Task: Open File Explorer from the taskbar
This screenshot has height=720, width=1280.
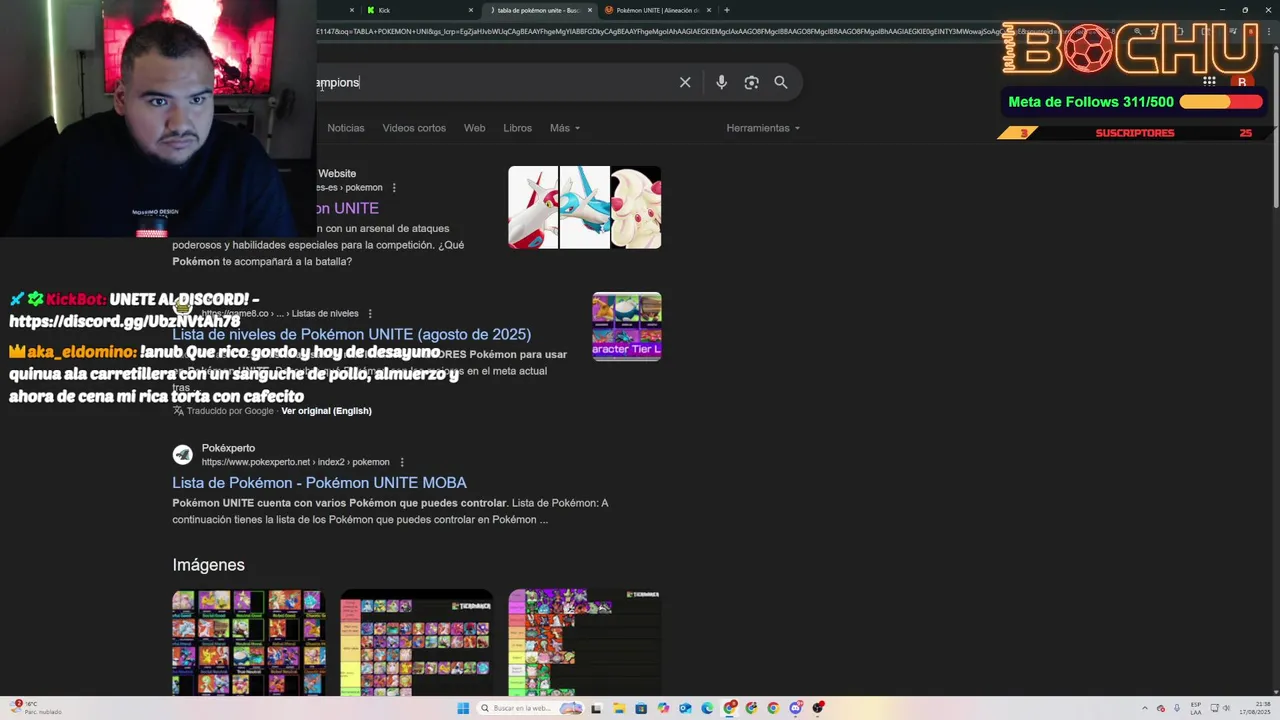Action: click(x=619, y=708)
